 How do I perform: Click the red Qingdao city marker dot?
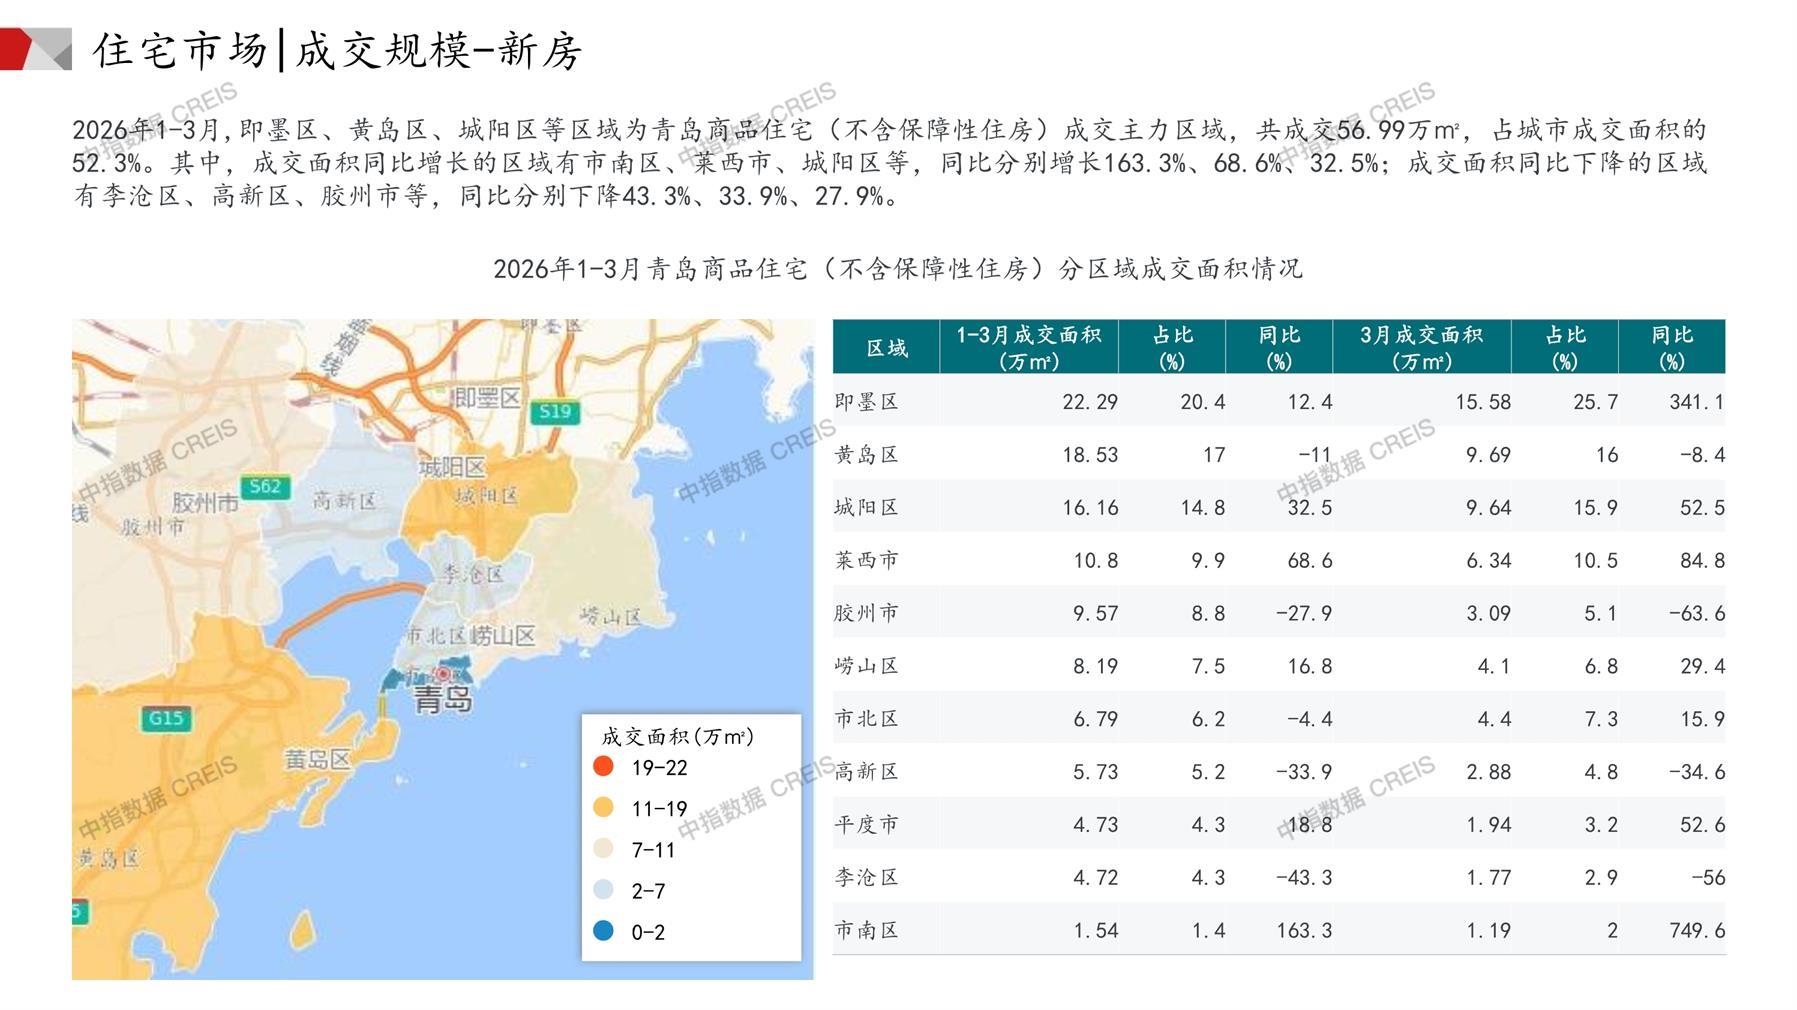[x=443, y=675]
